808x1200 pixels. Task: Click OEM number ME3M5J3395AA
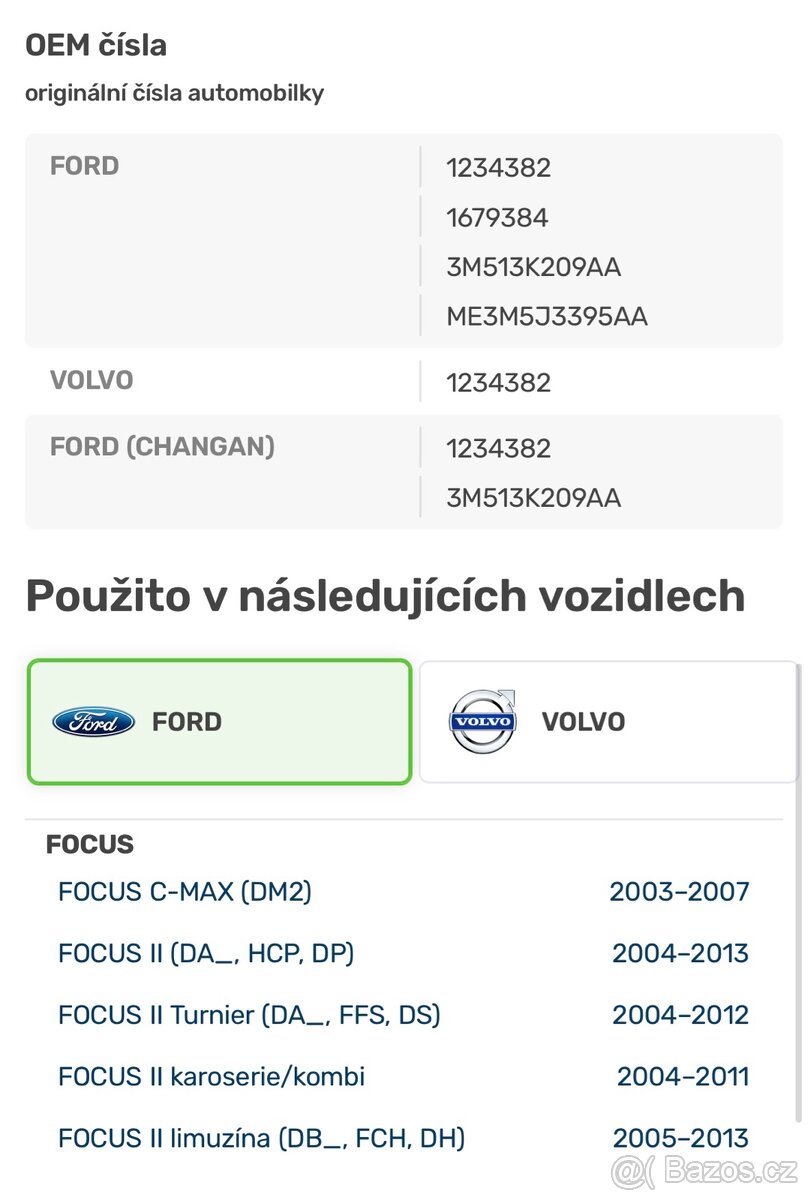(x=546, y=316)
